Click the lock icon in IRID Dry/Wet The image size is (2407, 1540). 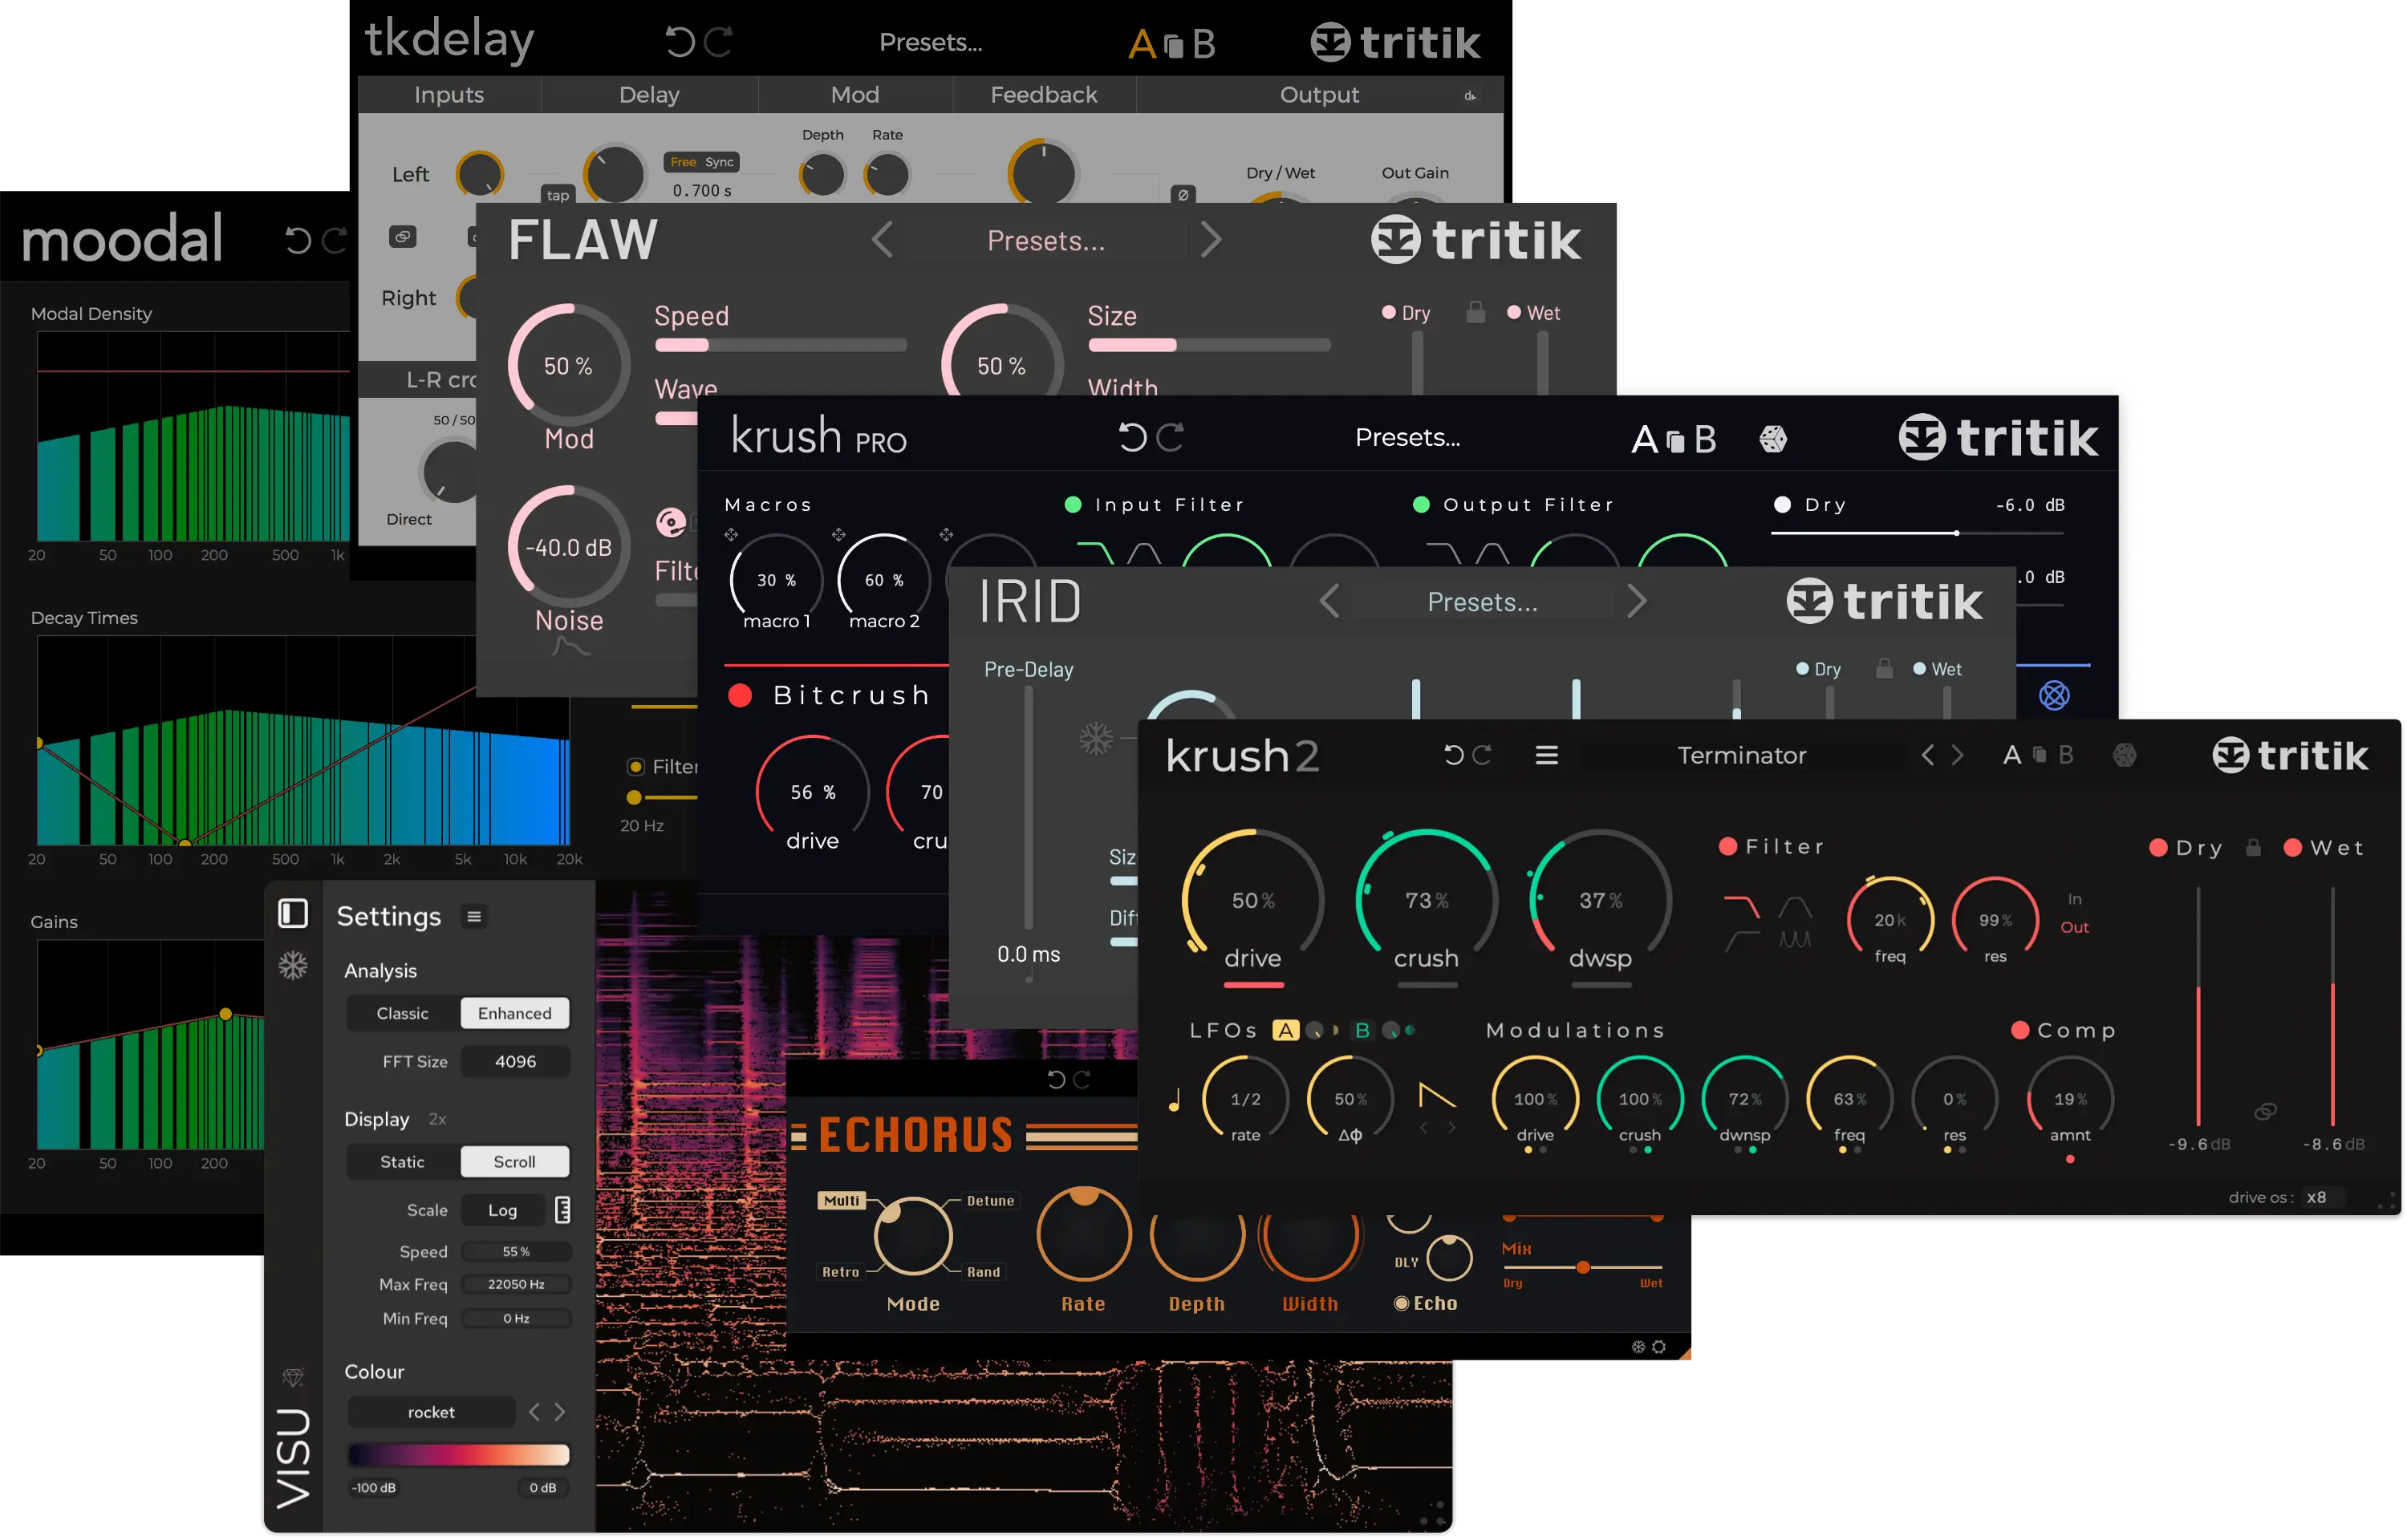click(x=1884, y=669)
